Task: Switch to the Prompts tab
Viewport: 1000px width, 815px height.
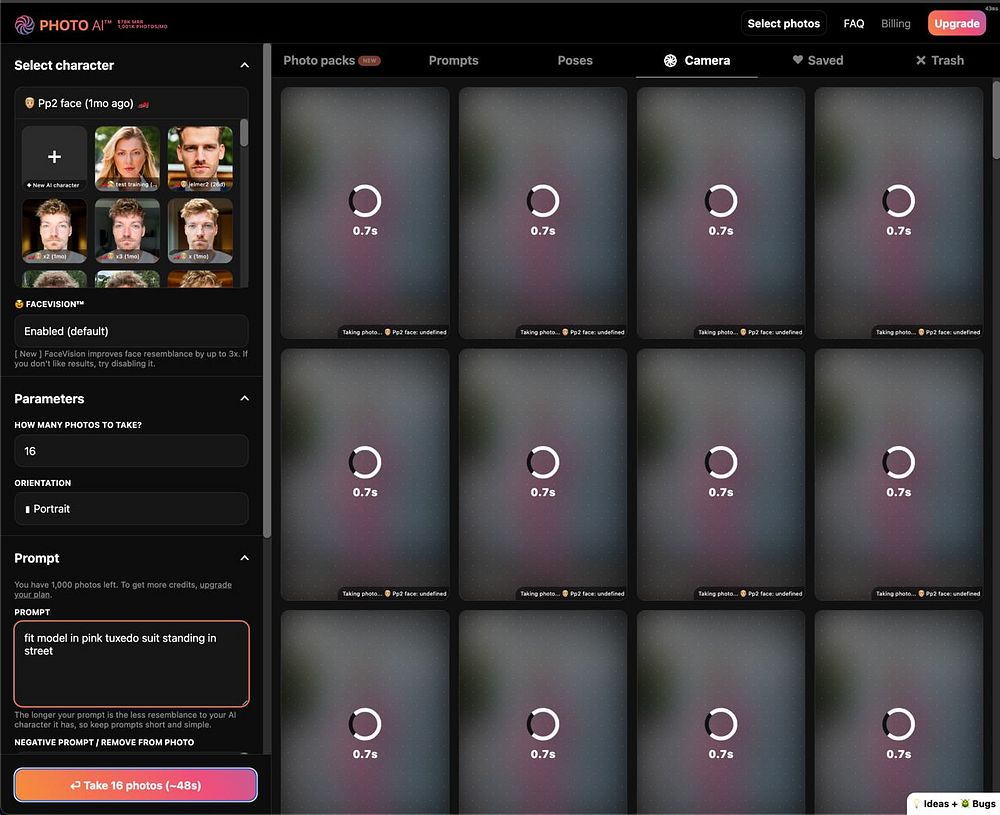Action: coord(453,61)
